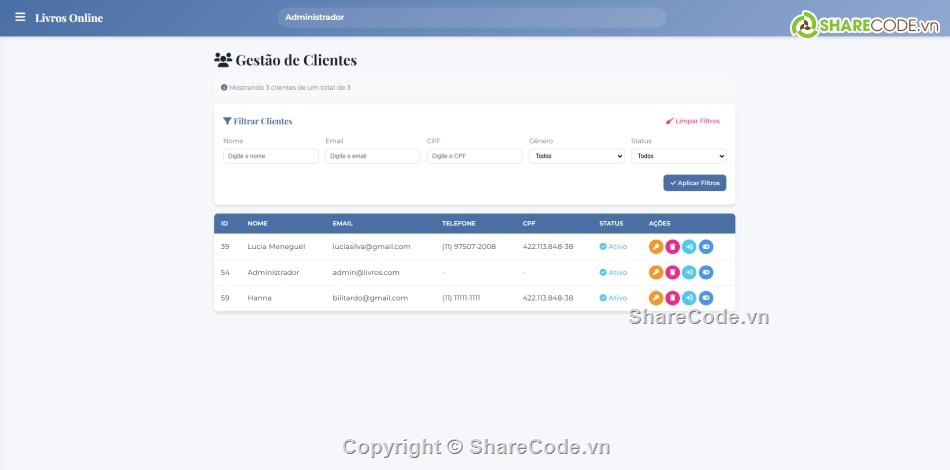Open the hamburger menu beside Livros Online
The width and height of the screenshot is (950, 470).
coord(20,17)
